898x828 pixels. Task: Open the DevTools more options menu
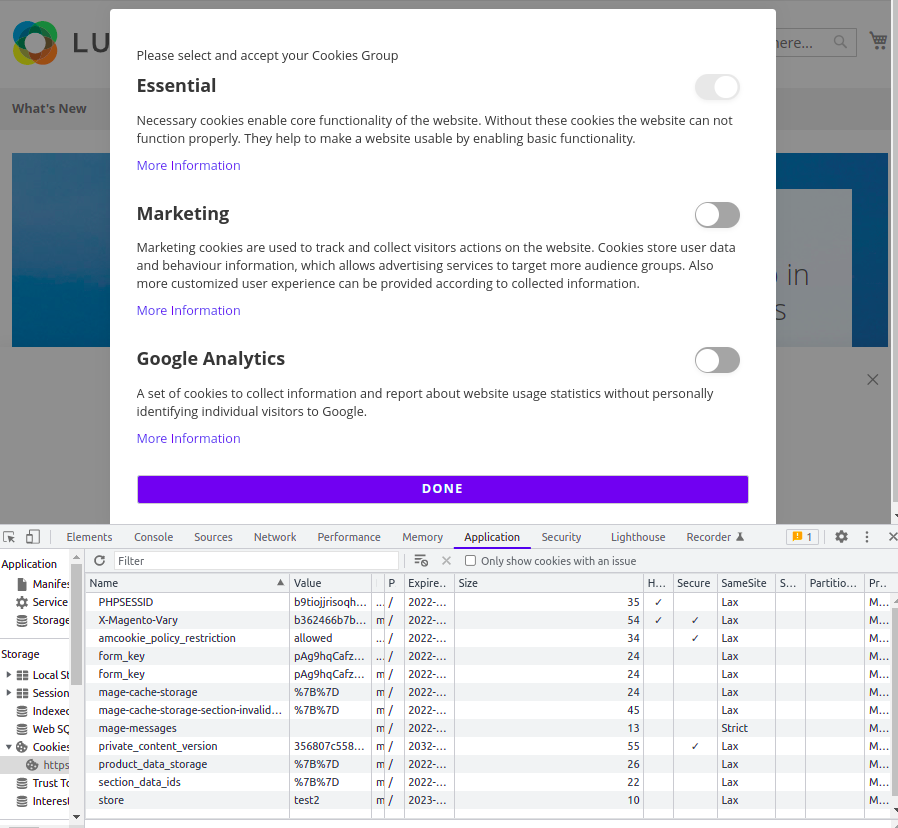click(x=867, y=537)
